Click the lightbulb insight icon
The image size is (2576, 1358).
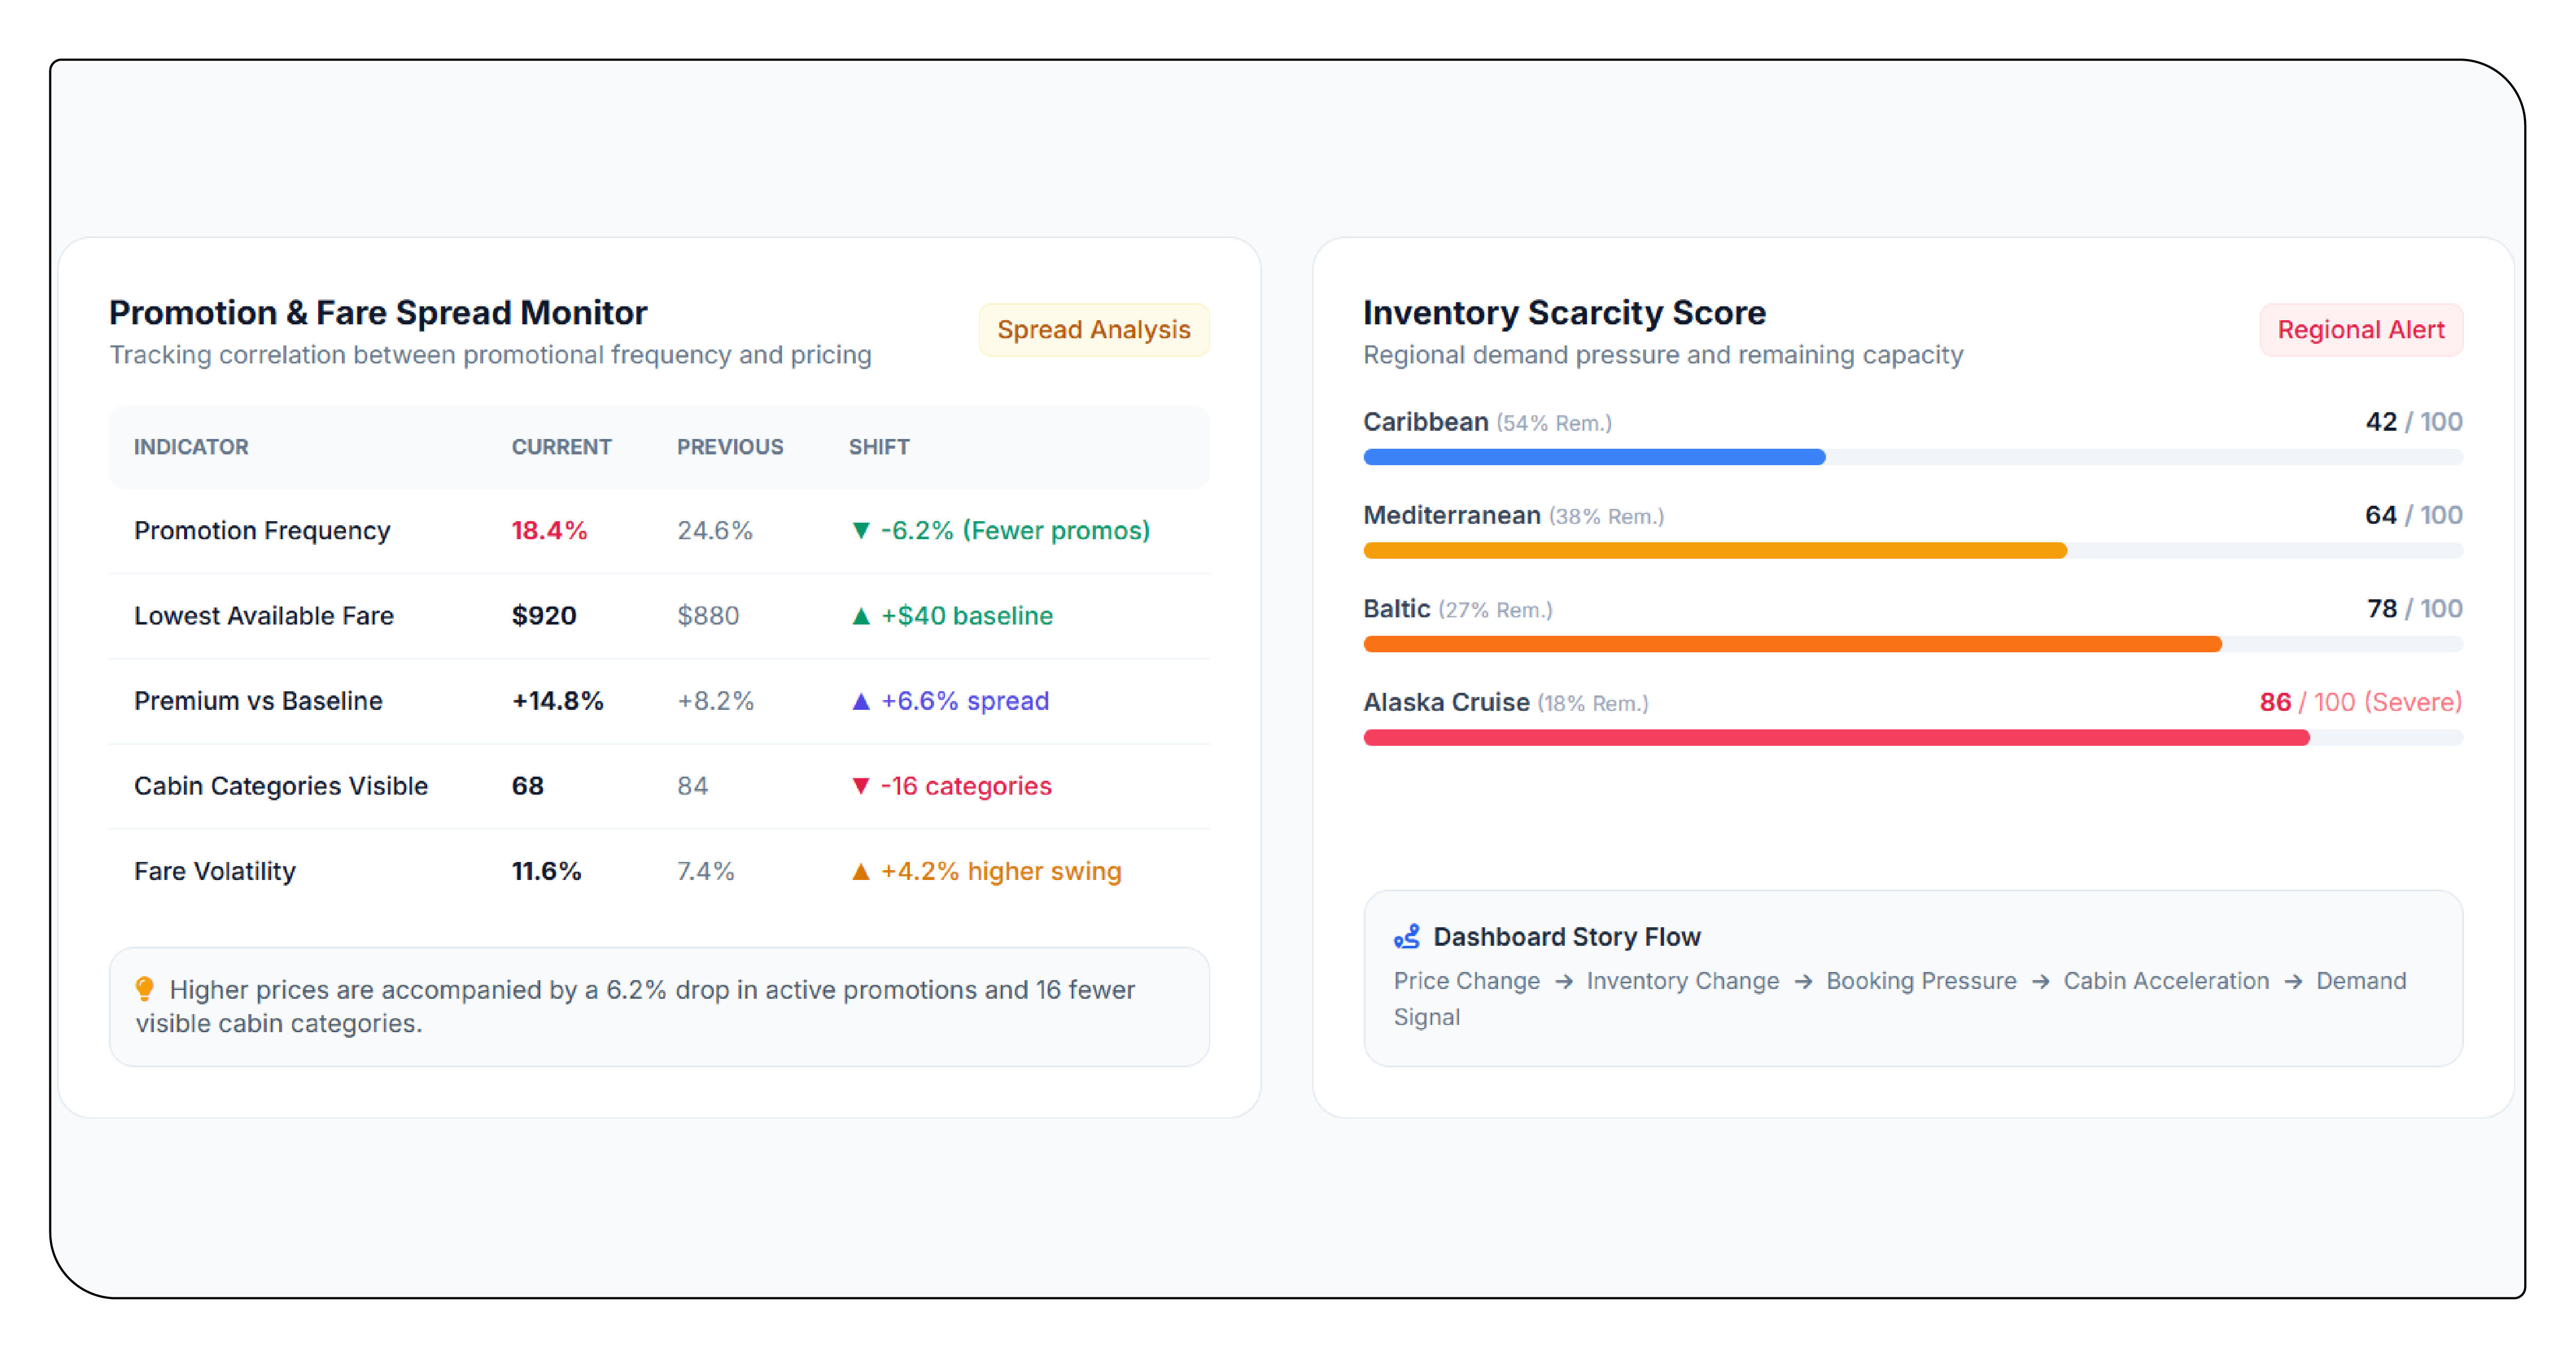tap(144, 988)
